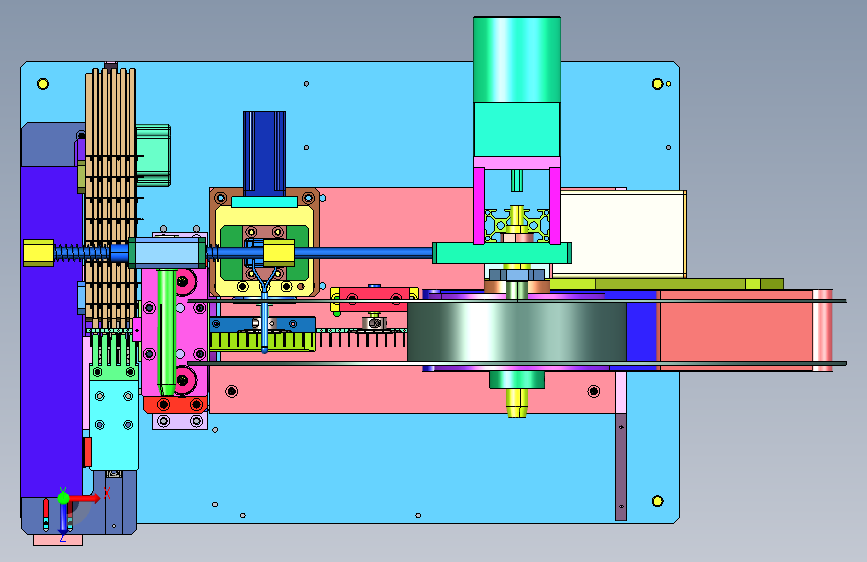Select the yellow block on the blue rod
The height and width of the screenshot is (562, 867).
279,253
